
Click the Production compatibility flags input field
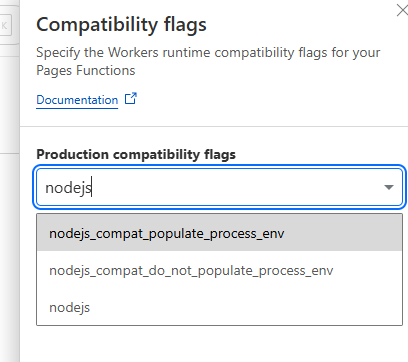pos(219,187)
